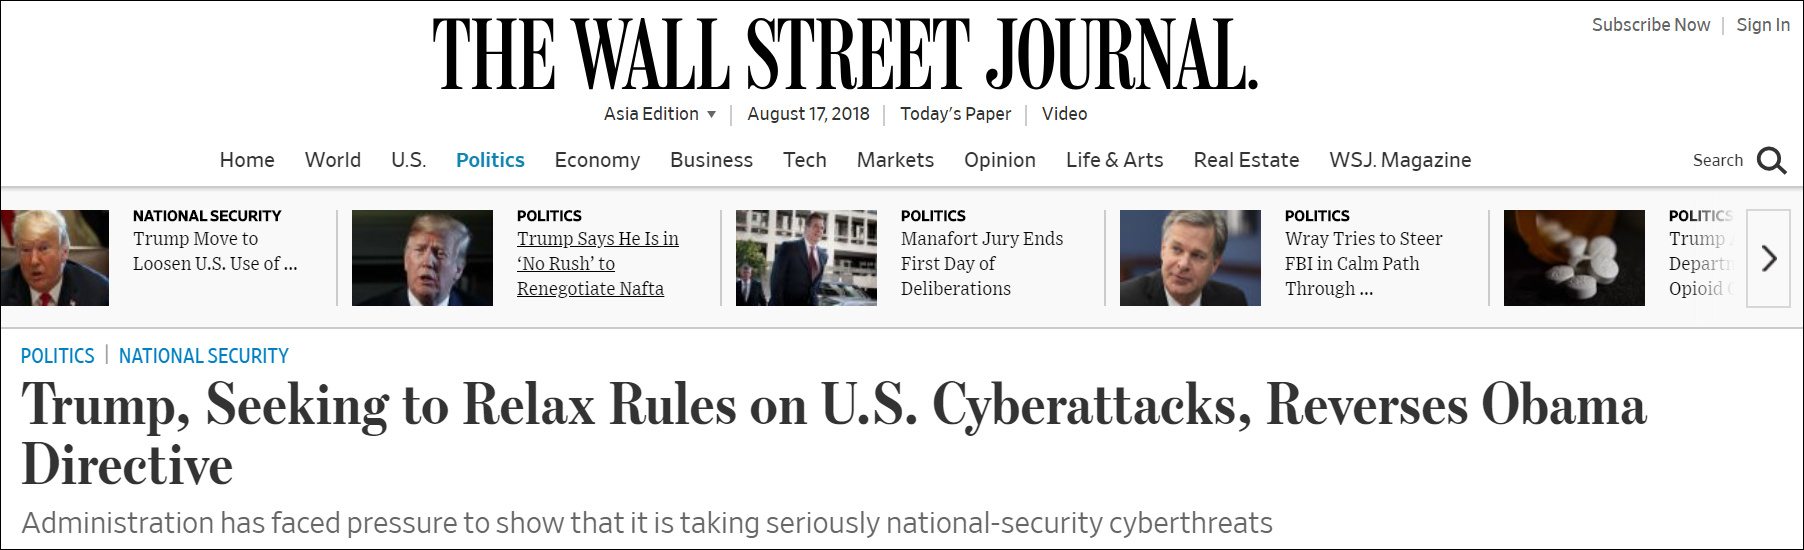Click the National Security breadcrumb link
Viewport: 1804px width, 550px height.
click(203, 356)
